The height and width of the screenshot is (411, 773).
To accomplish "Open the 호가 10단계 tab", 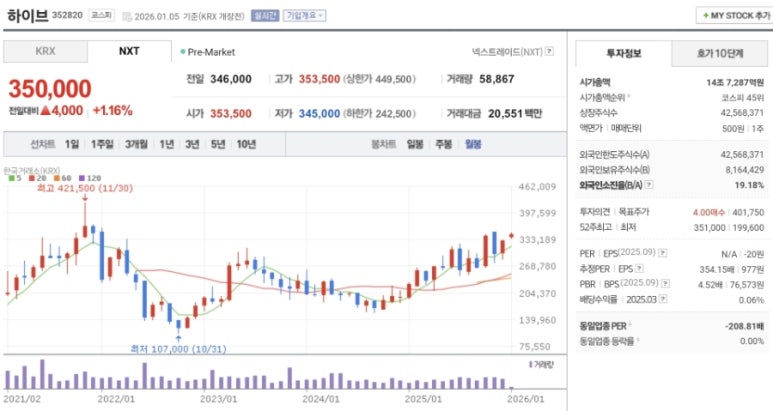I will [720, 52].
